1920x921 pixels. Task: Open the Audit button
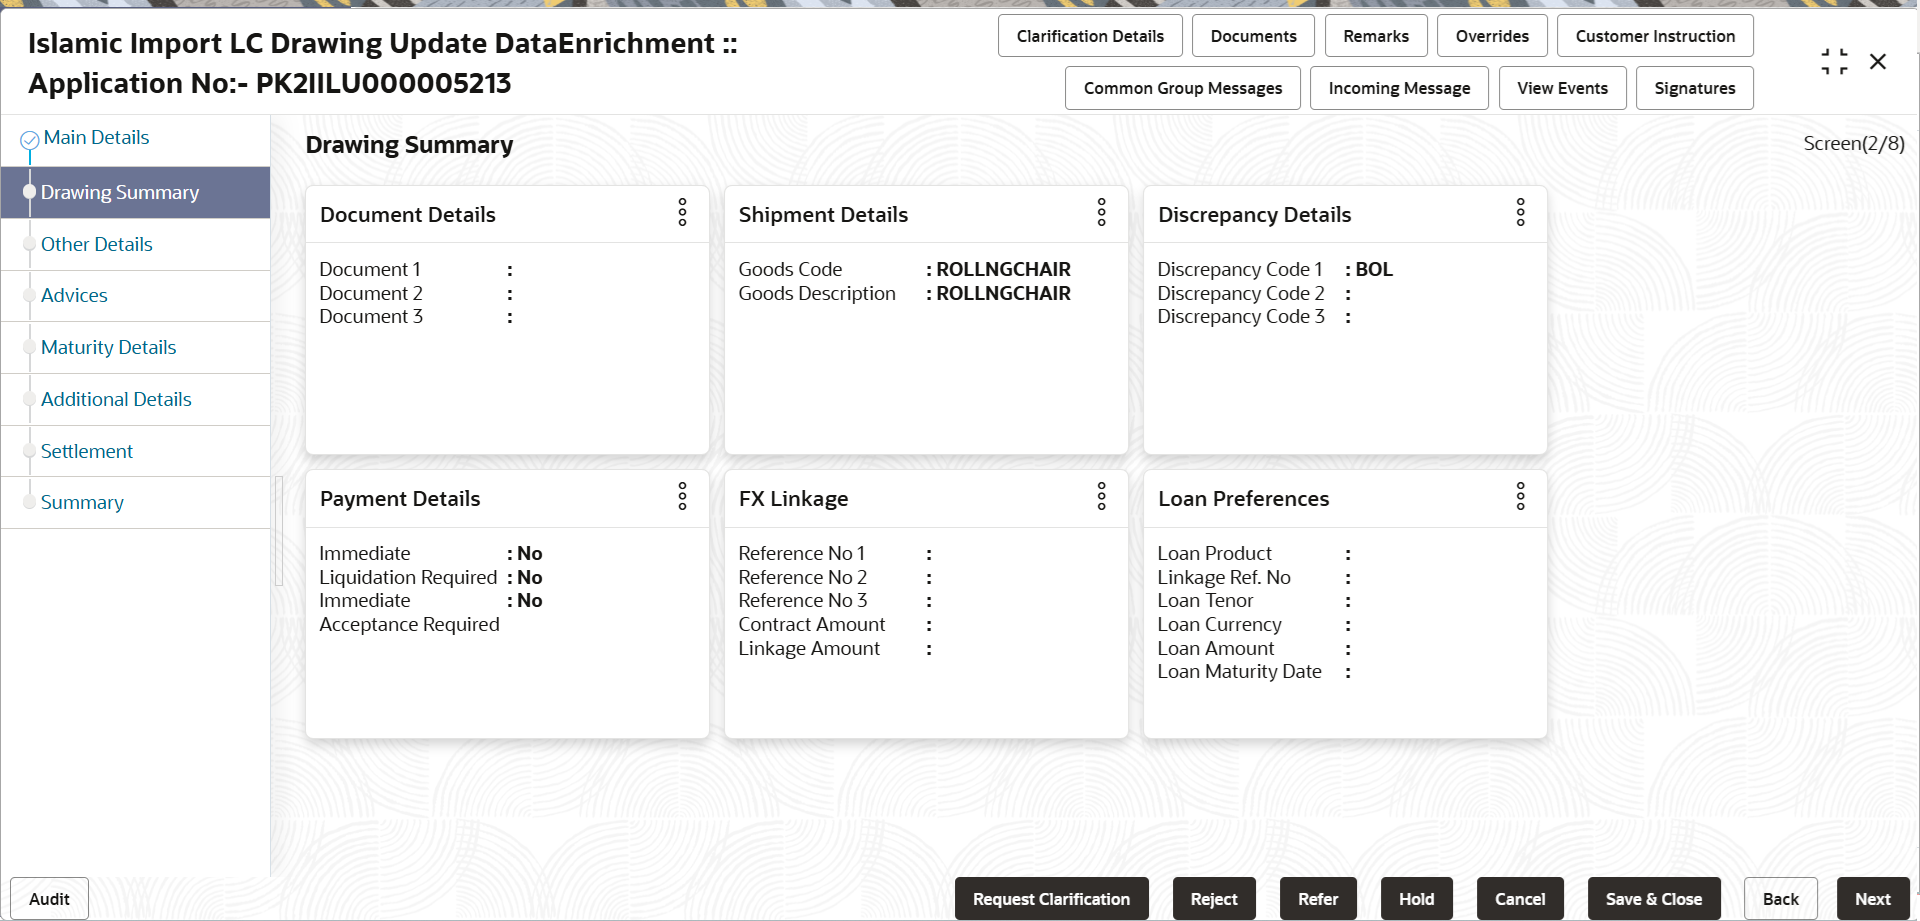coord(49,899)
